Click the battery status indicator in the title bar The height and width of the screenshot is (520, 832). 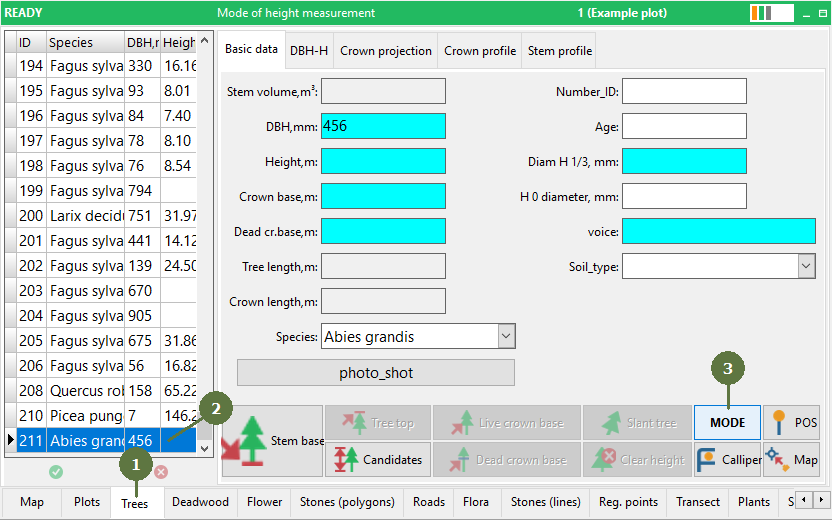coord(772,13)
